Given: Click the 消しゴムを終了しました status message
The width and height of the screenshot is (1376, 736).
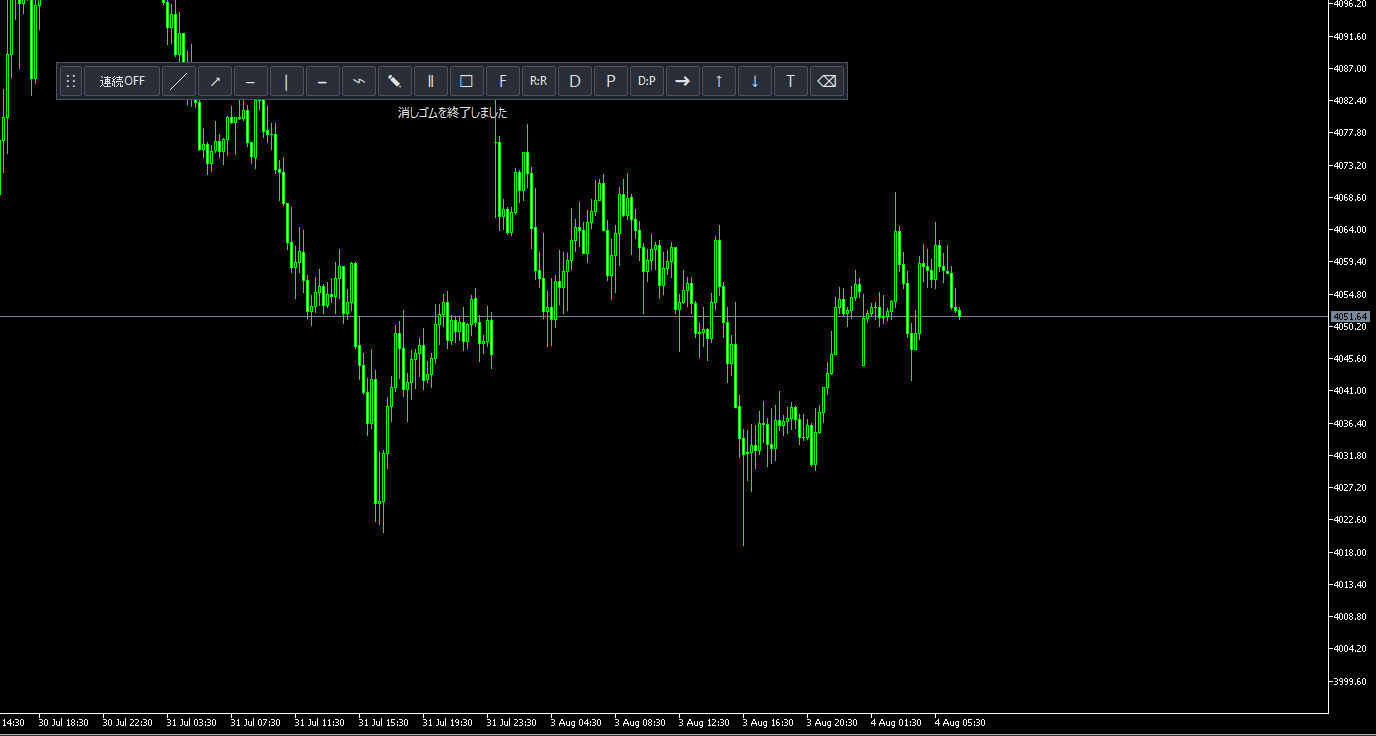Looking at the screenshot, I should (x=453, y=113).
